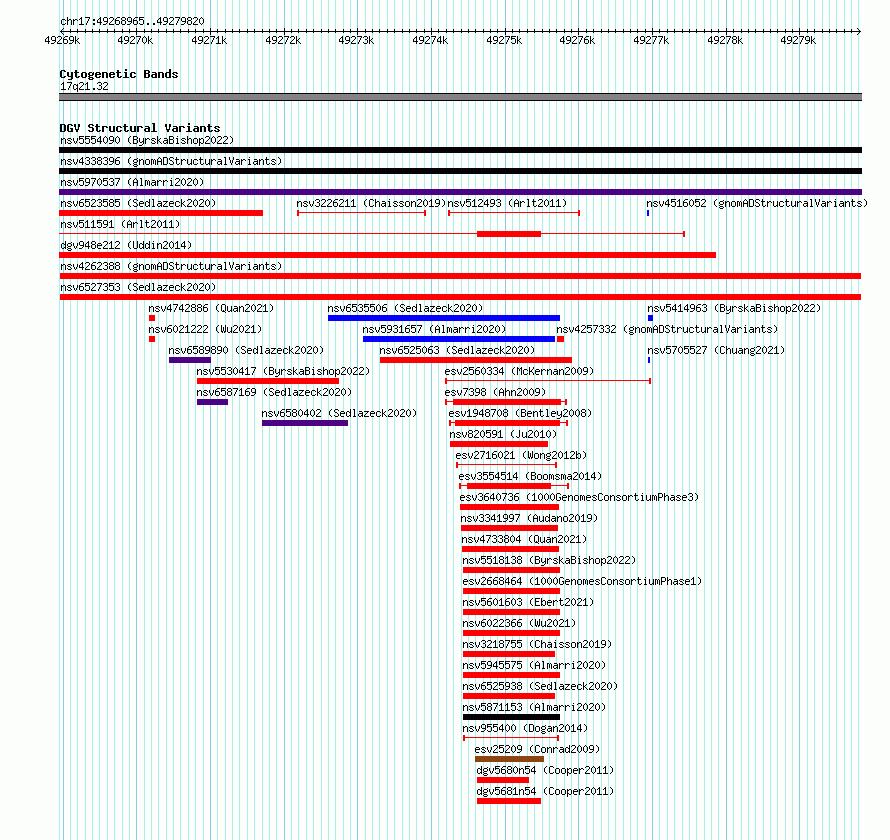Viewport: 890px width, 840px height.
Task: Click esv2560334 (McKernan2009) label
Action: pos(519,371)
